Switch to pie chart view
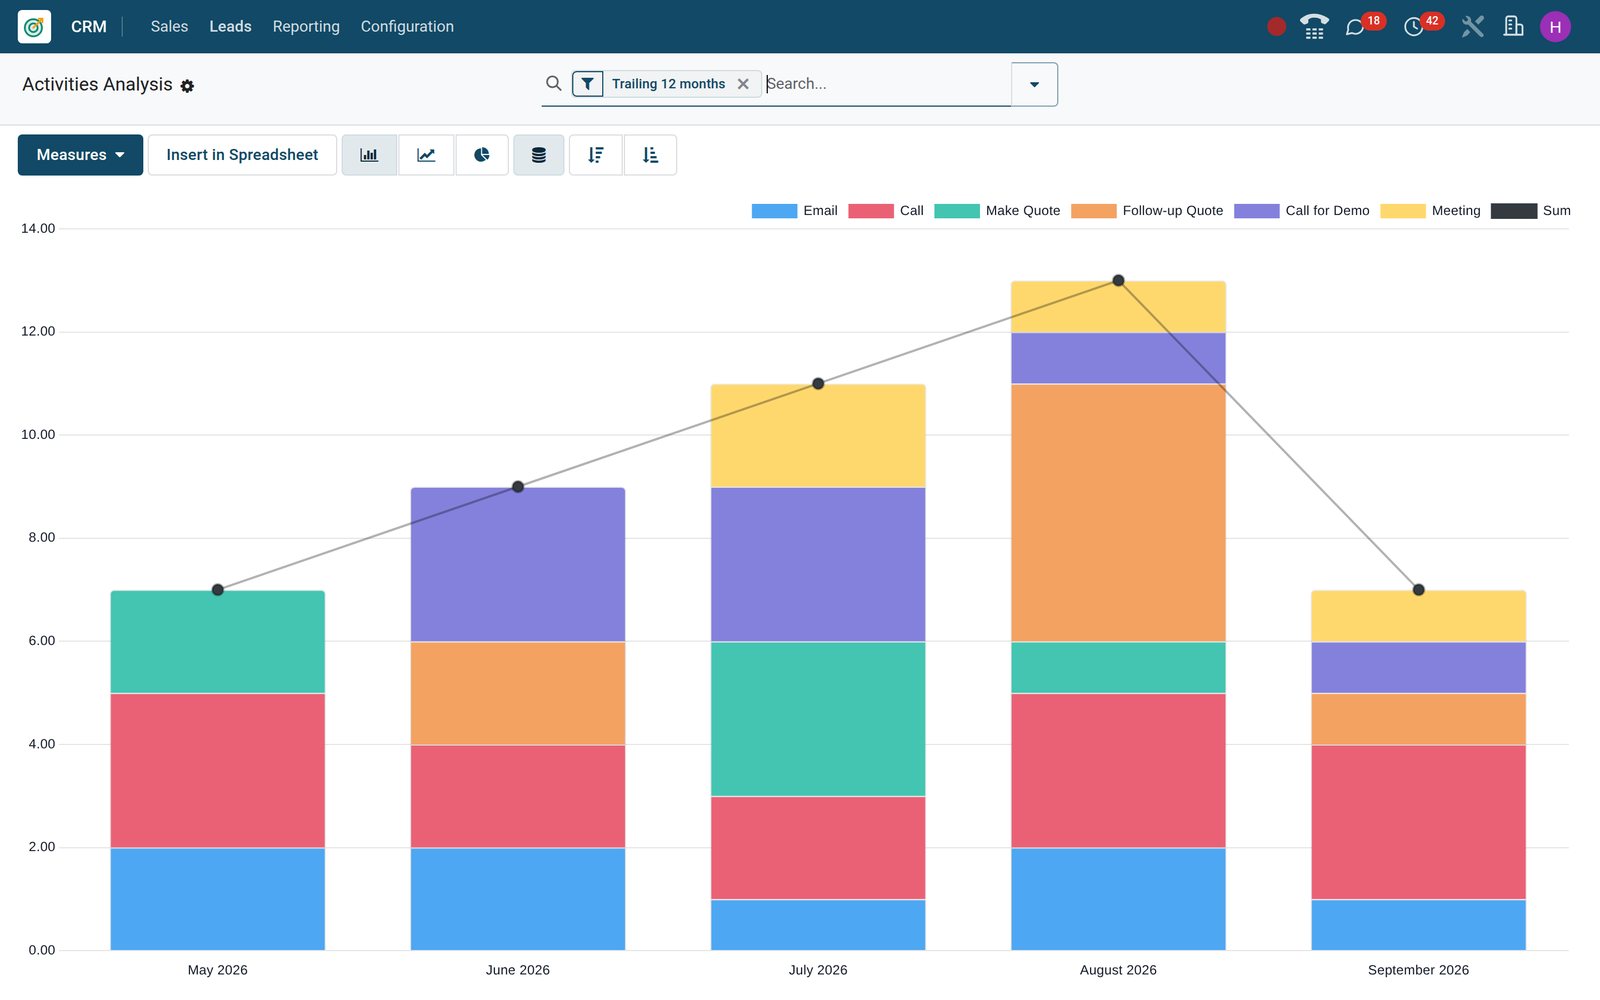1600x1000 pixels. click(x=482, y=155)
